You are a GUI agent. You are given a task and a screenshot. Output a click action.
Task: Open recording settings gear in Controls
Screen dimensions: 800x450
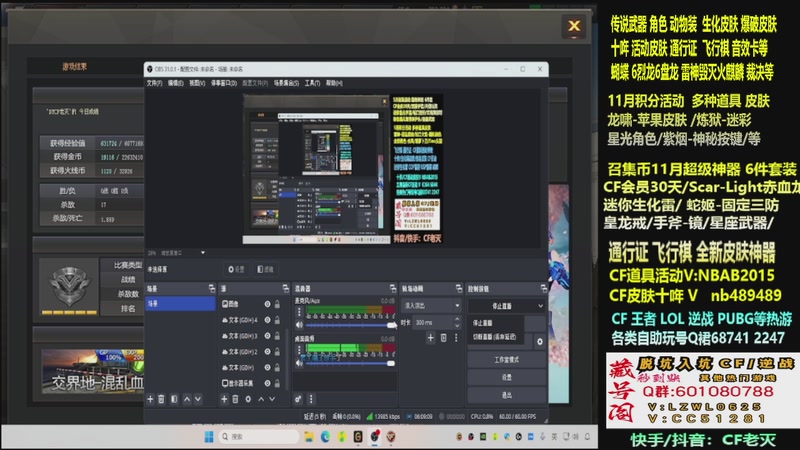click(540, 341)
